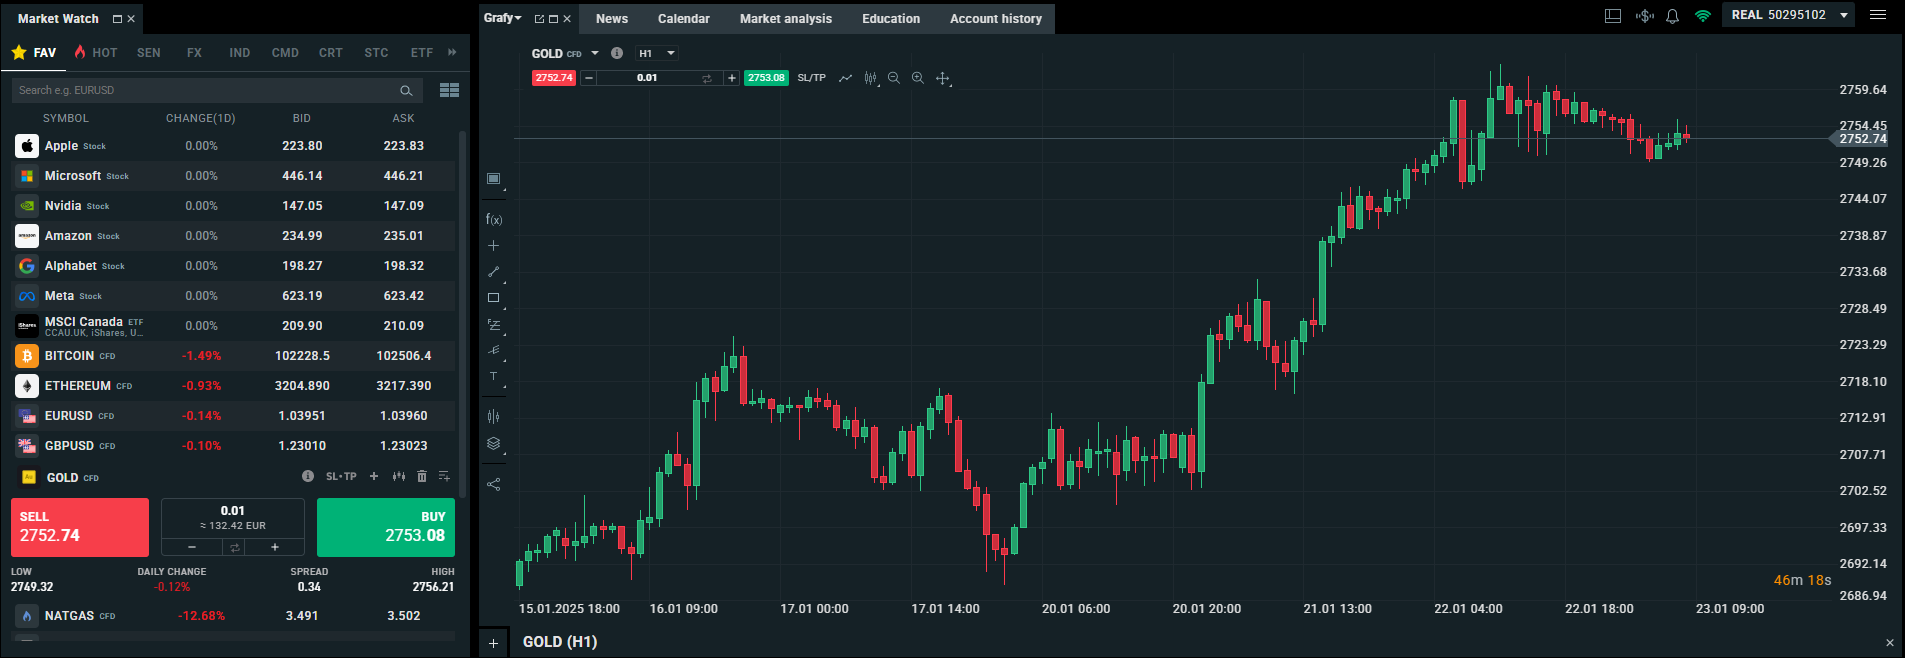Open the GOLD symbol dropdown on chart

[x=594, y=53]
